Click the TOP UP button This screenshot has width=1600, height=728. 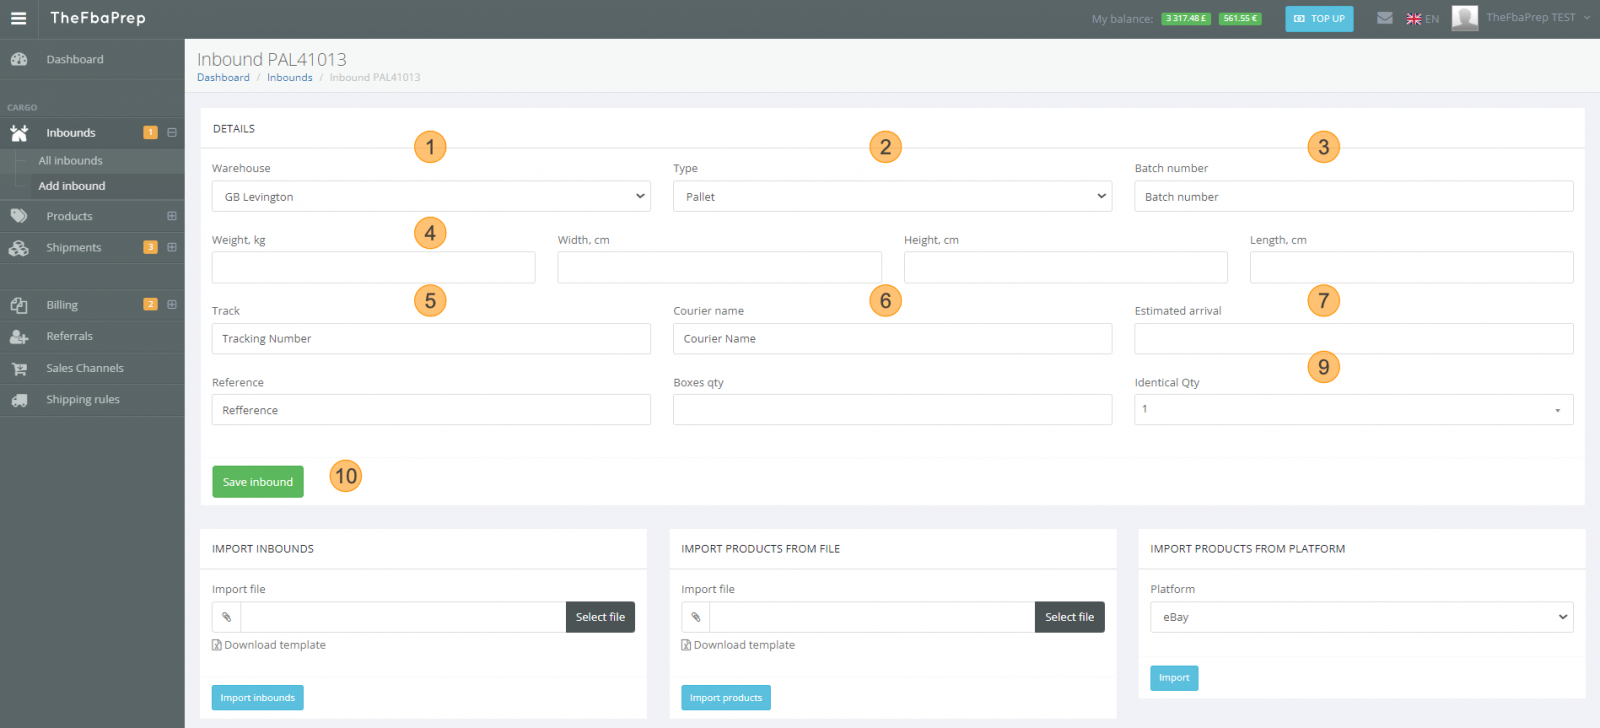coord(1319,18)
